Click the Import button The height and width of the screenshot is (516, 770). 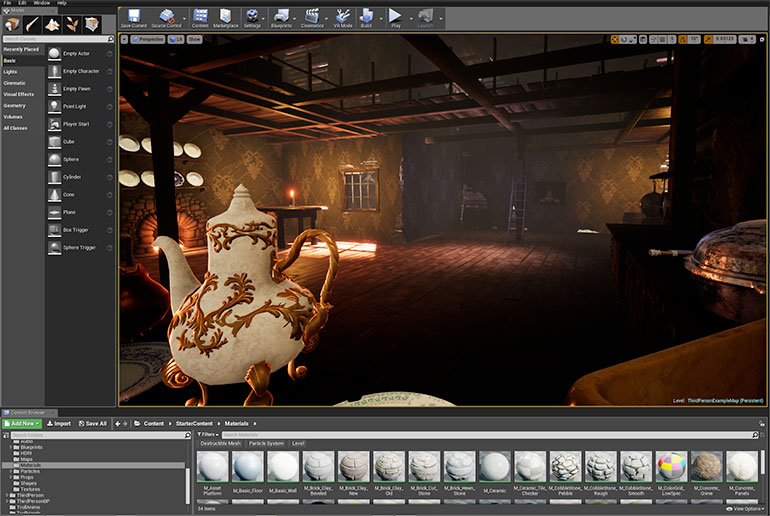(58, 423)
